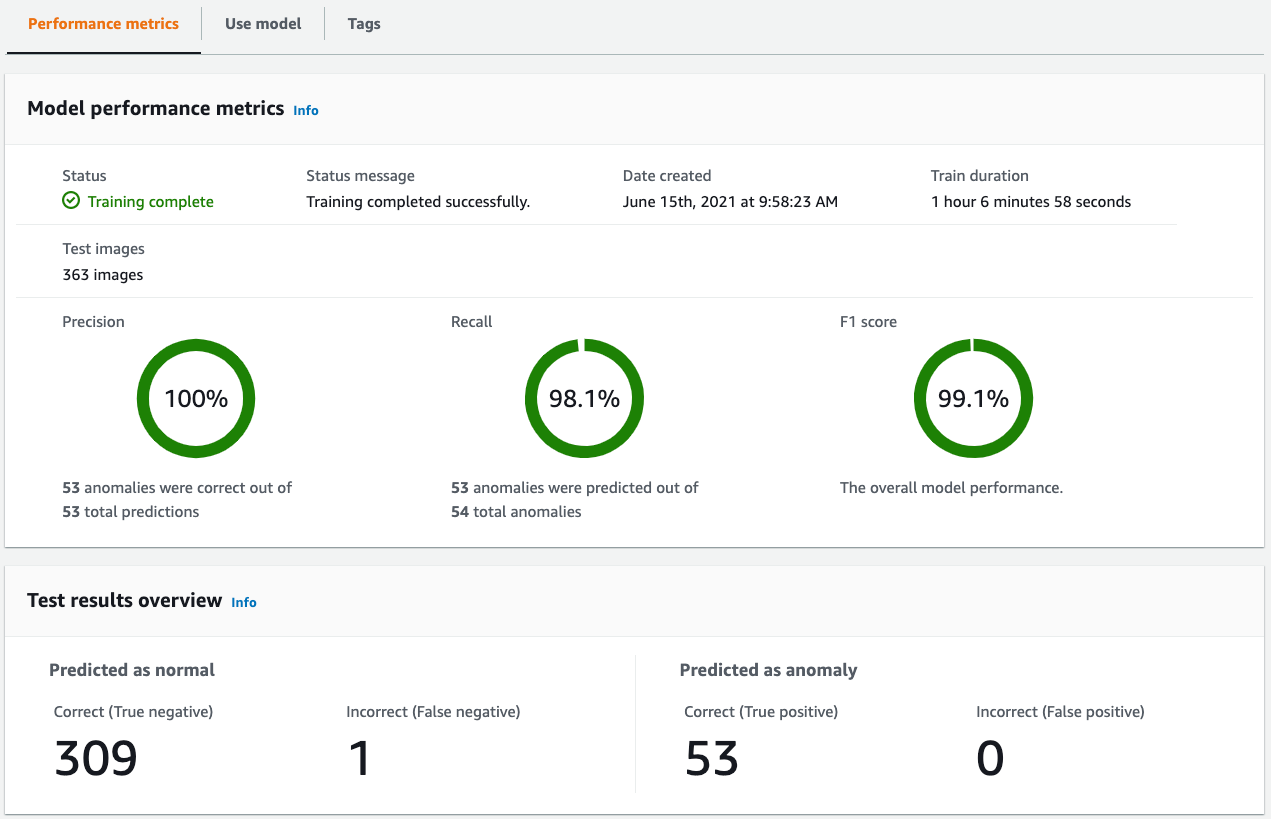Click the Training complete status text
The width and height of the screenshot is (1271, 819).
tap(150, 202)
